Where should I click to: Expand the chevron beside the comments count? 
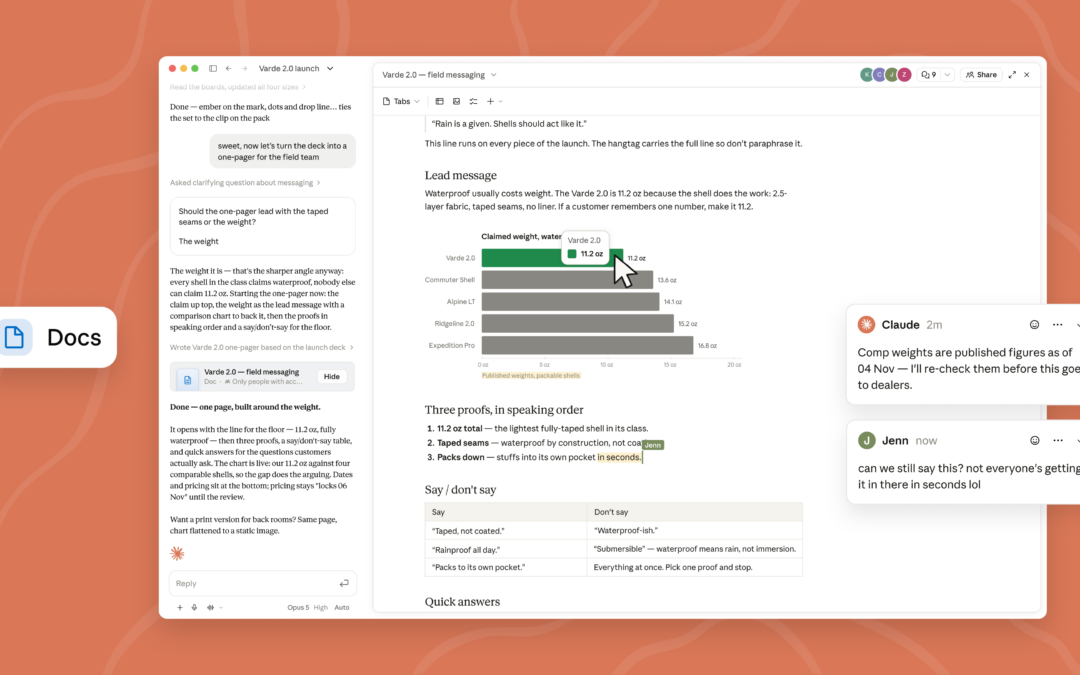[947, 74]
